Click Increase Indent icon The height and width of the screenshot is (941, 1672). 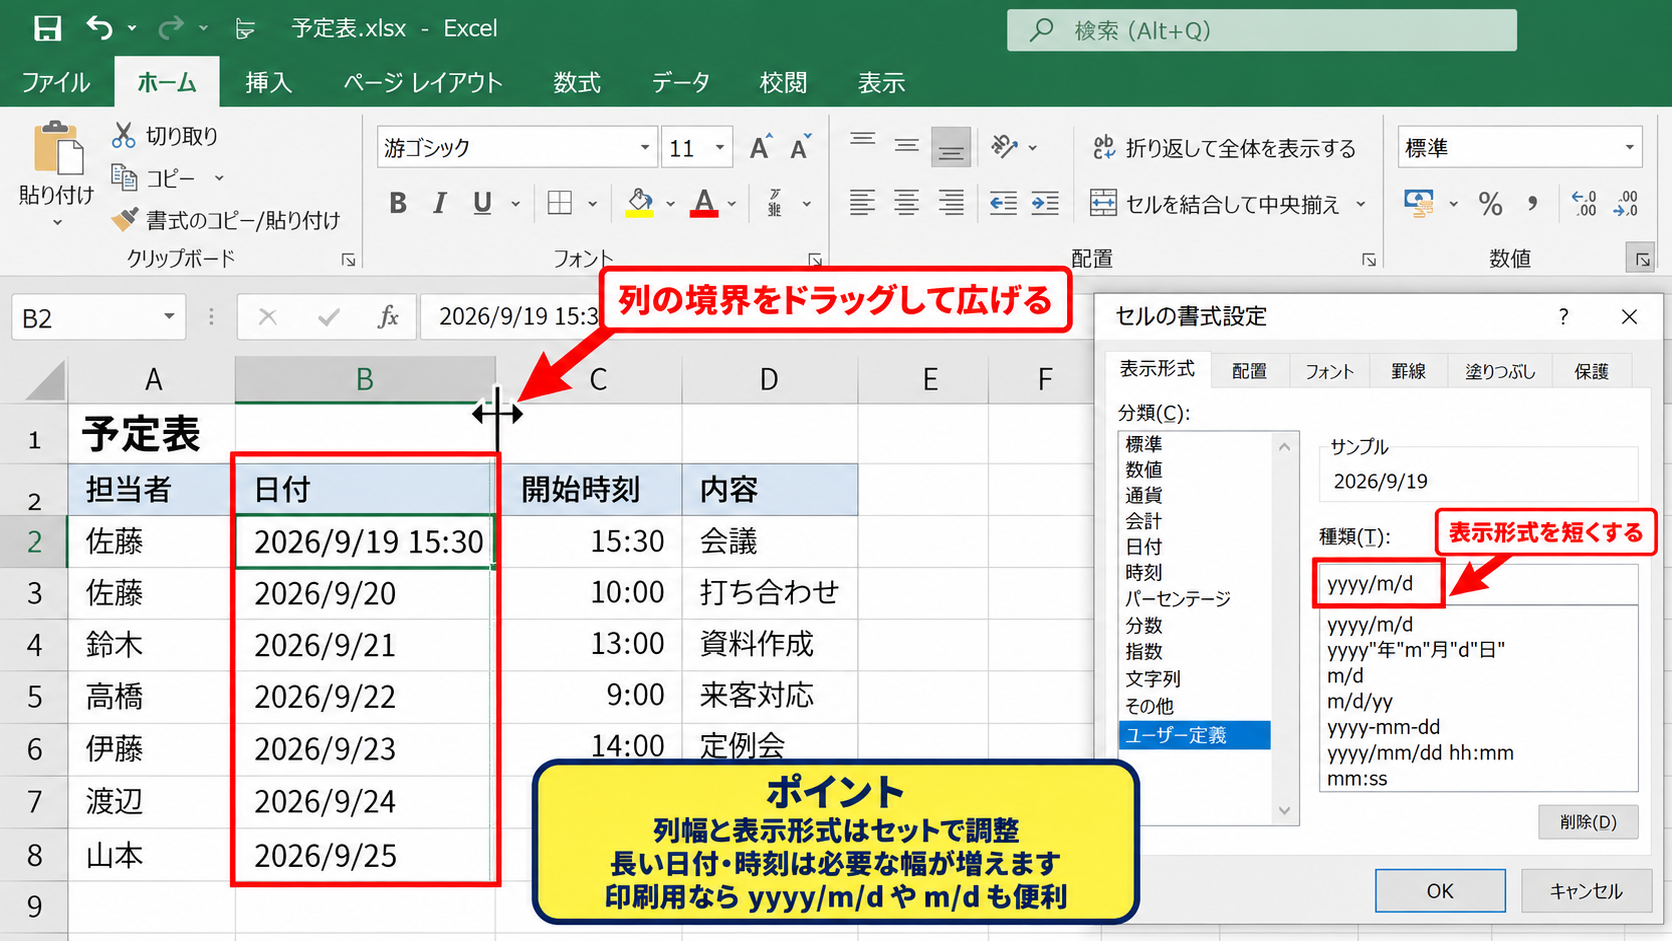pos(1045,203)
